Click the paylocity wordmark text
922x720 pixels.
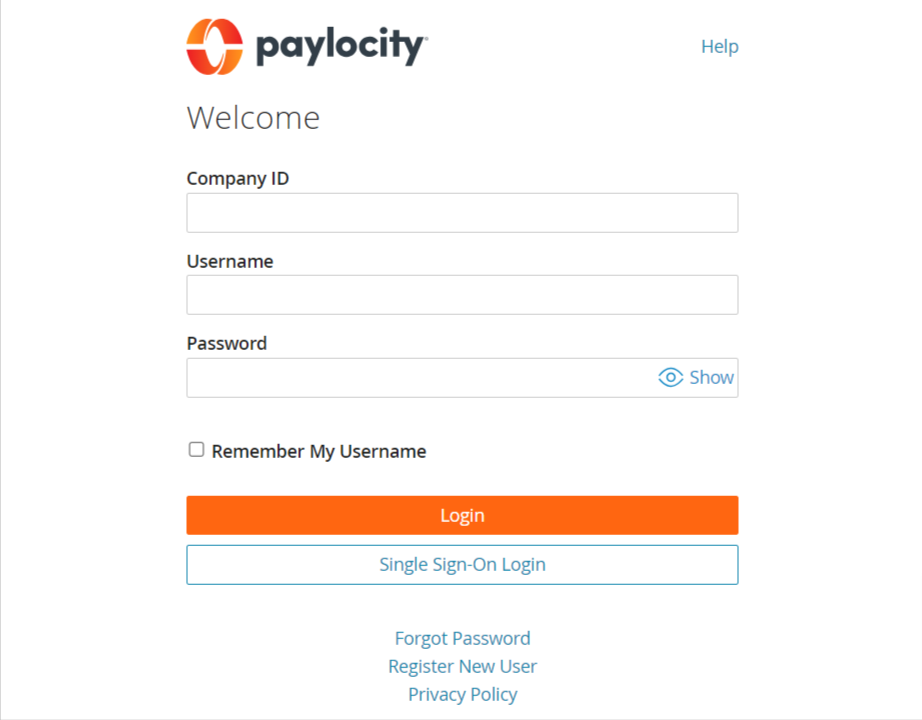pos(342,46)
